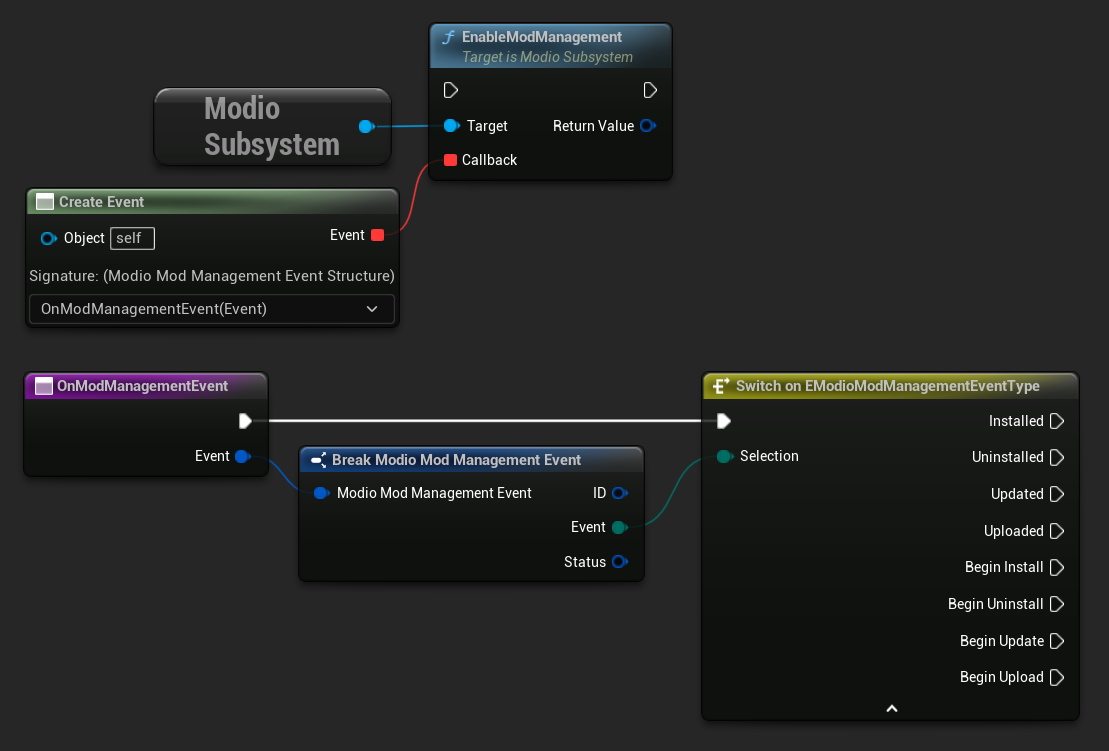Select the Break Modio Mod Management Event title
Screen dimensions: 1109x751
456,460
